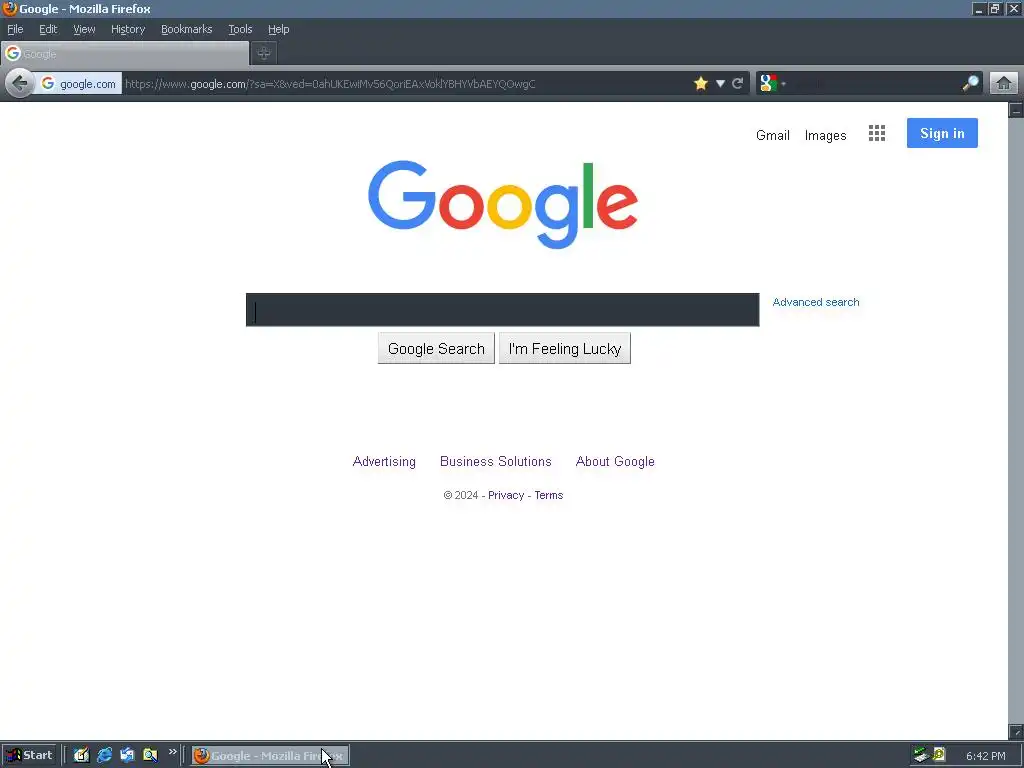The height and width of the screenshot is (768, 1024).
Task: Click the folder search quick launch icon
Action: click(150, 756)
